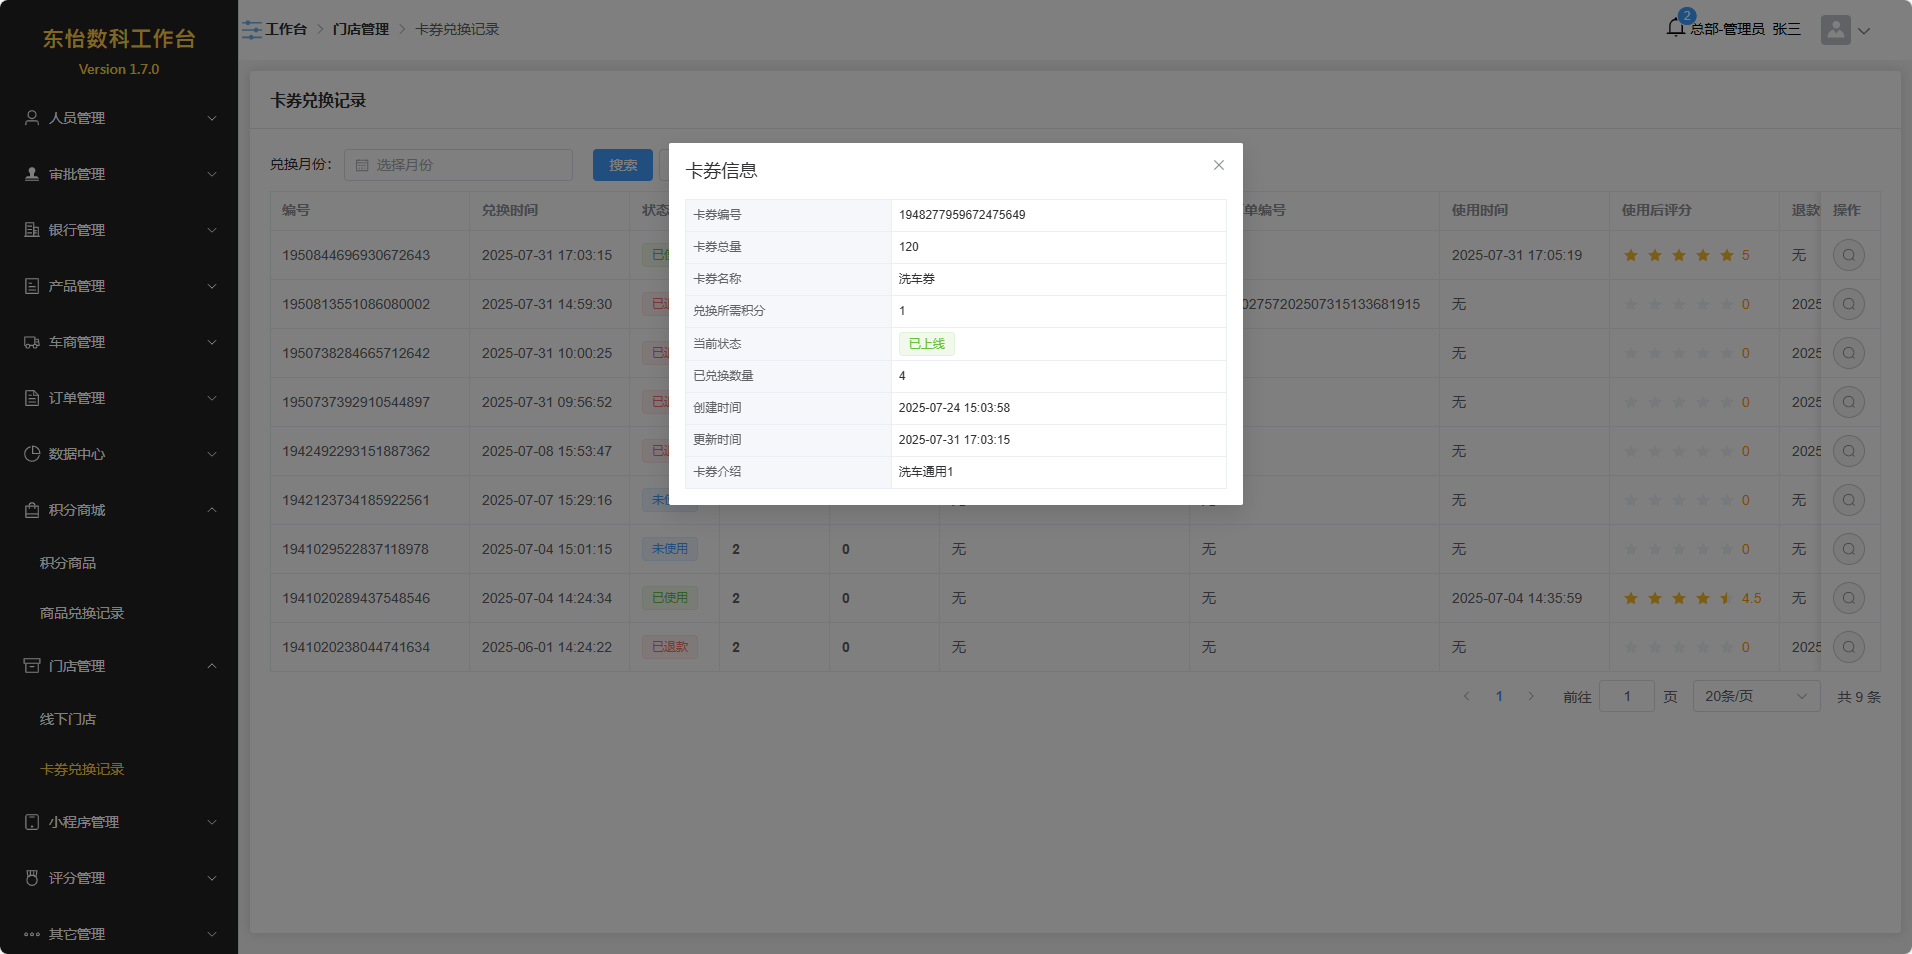Toggle the sidebar collapse icon
The width and height of the screenshot is (1912, 954).
click(251, 30)
